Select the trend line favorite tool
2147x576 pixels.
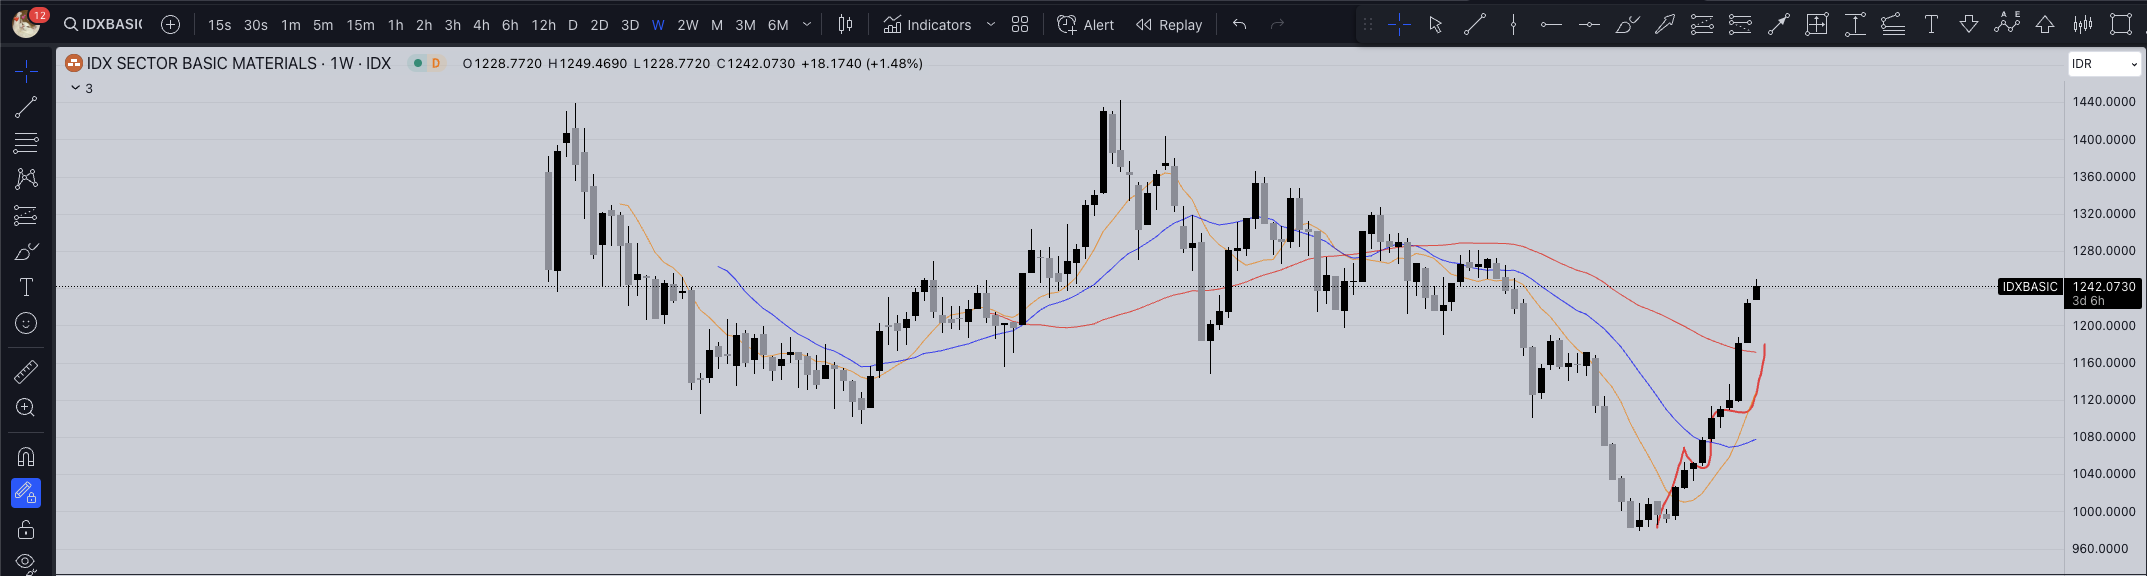(1474, 25)
